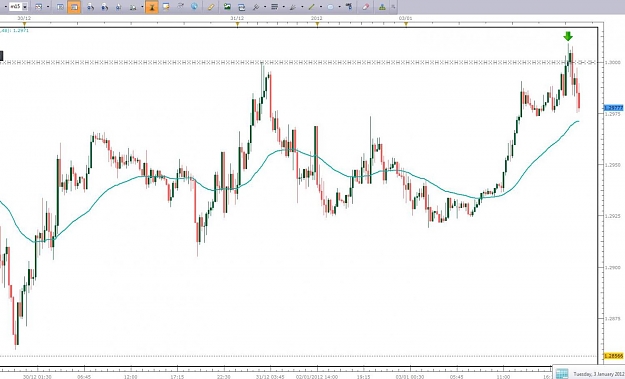Open the m15 timeframe combo box
The height and width of the screenshot is (379, 625).
point(18,6)
